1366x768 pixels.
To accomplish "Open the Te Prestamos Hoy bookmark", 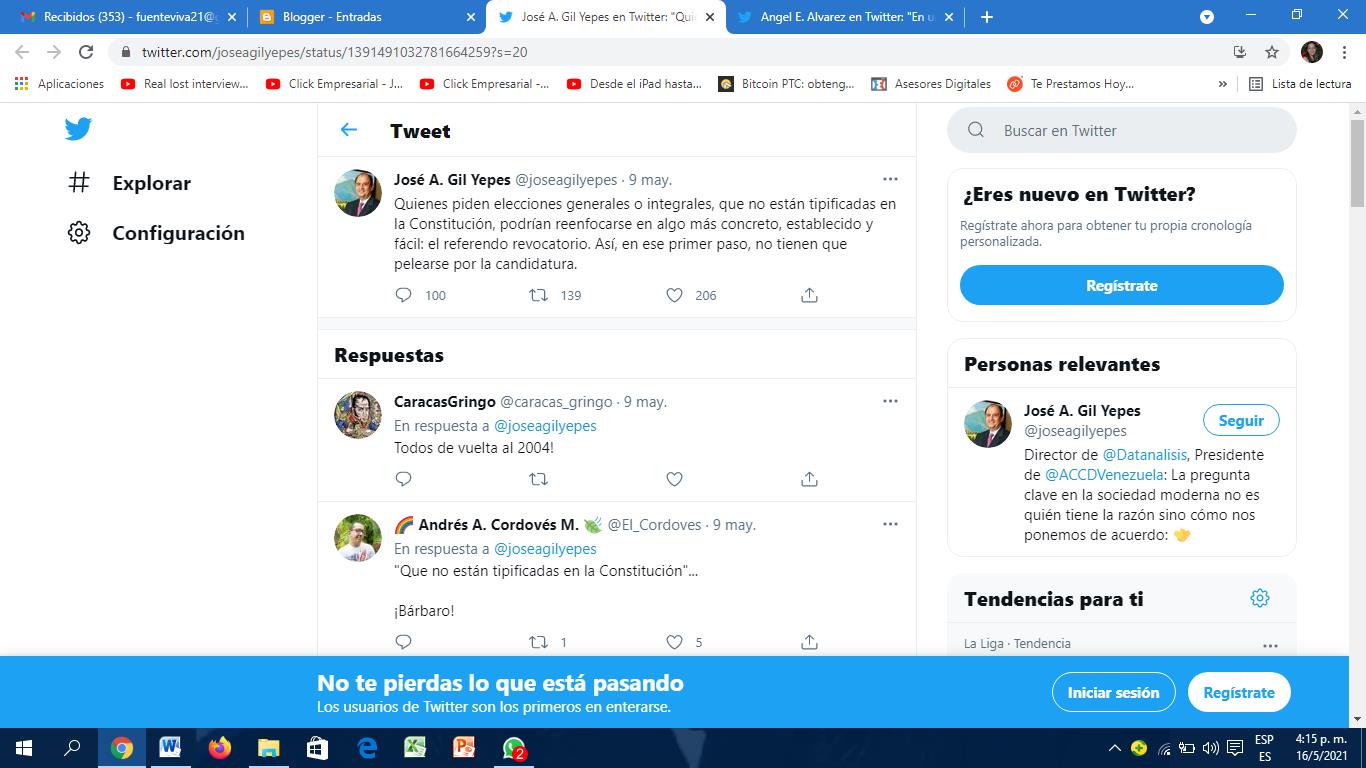I will pyautogui.click(x=1071, y=84).
